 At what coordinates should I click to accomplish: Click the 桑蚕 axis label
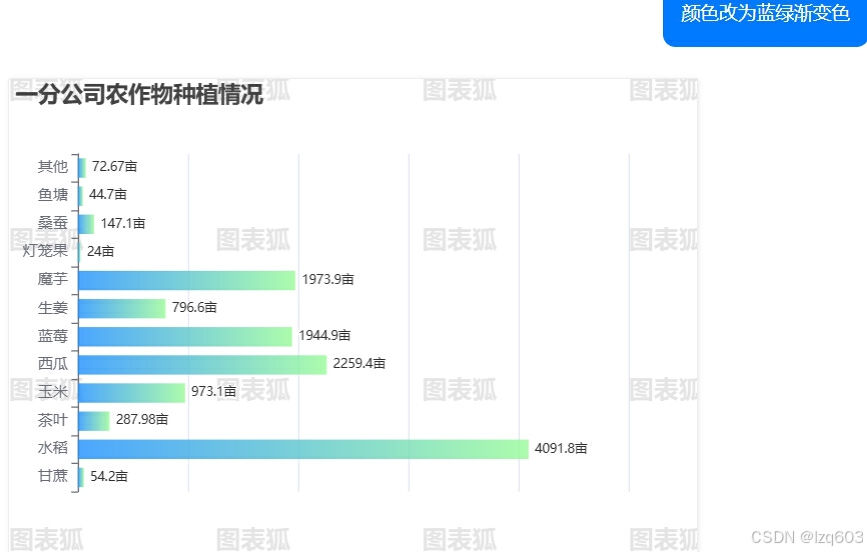(53, 223)
